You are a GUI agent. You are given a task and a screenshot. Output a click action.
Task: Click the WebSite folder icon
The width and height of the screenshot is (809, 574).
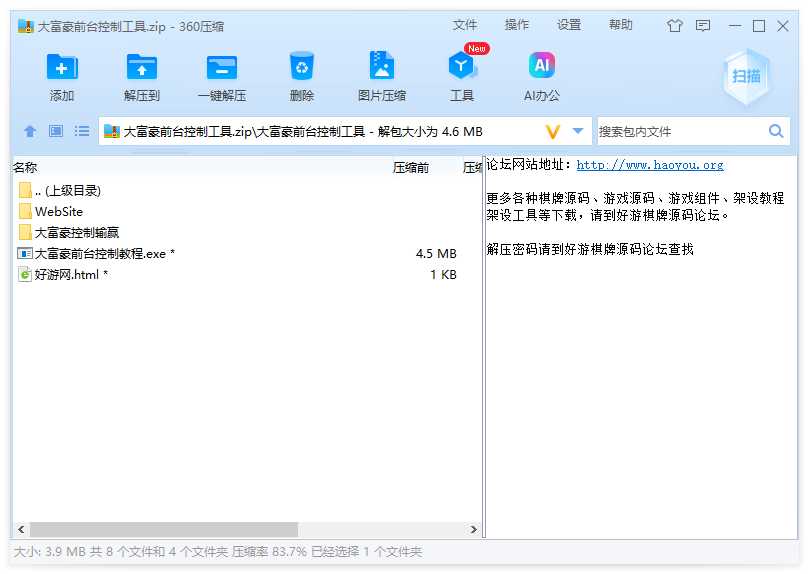[x=25, y=211]
